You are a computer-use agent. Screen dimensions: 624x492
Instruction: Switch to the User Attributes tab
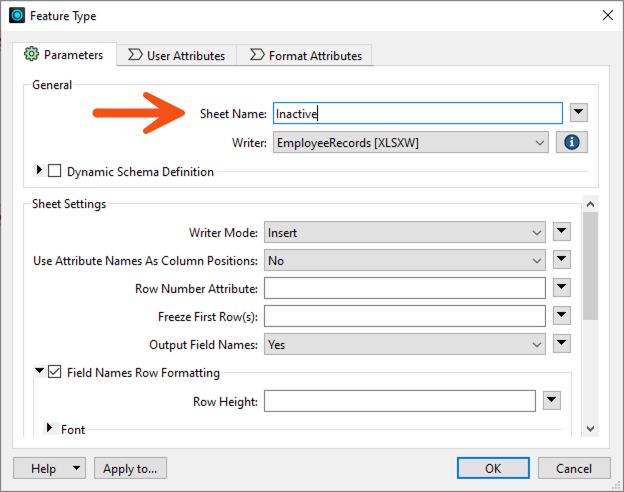pos(176,56)
